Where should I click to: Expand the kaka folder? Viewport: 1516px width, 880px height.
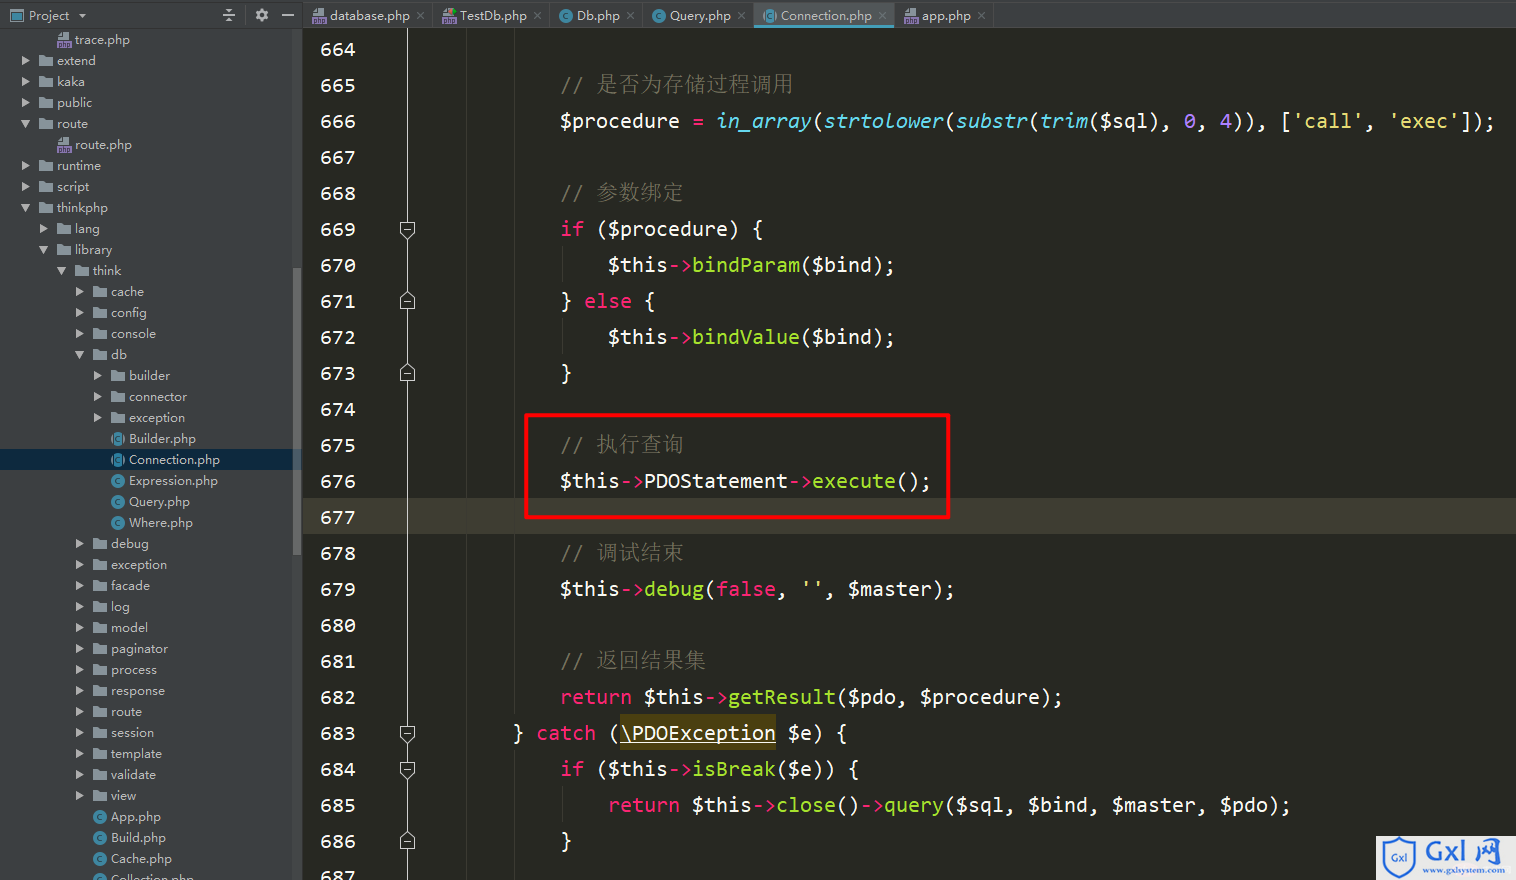(26, 82)
